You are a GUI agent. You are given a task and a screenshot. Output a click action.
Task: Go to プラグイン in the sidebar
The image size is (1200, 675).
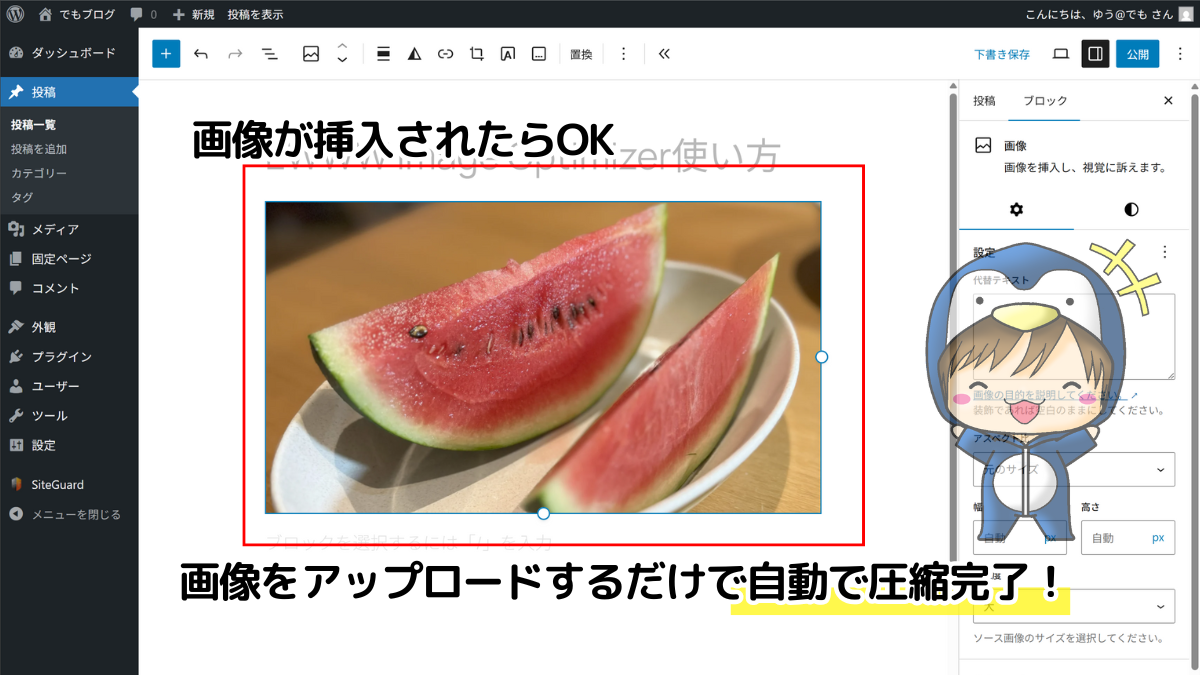click(69, 356)
